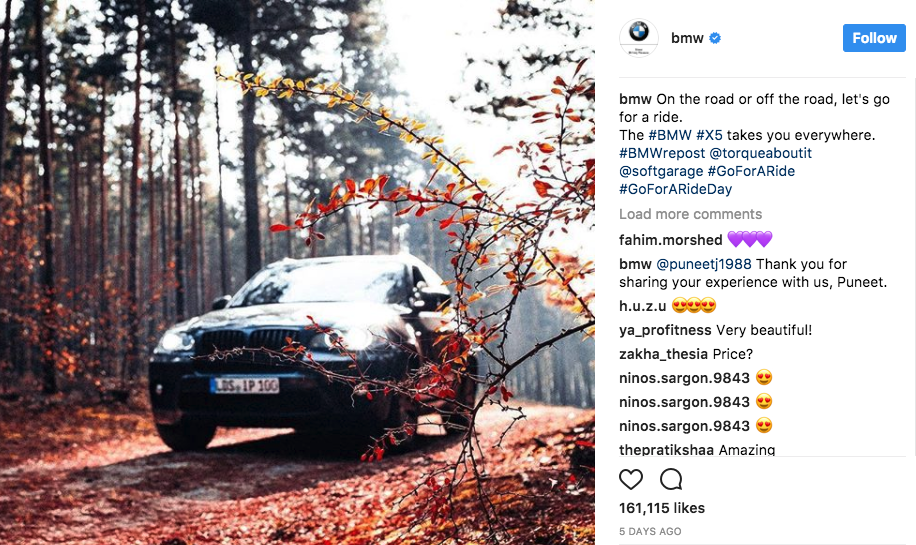
Task: Click the 5 DAYS AGO timestamp
Action: pos(650,532)
